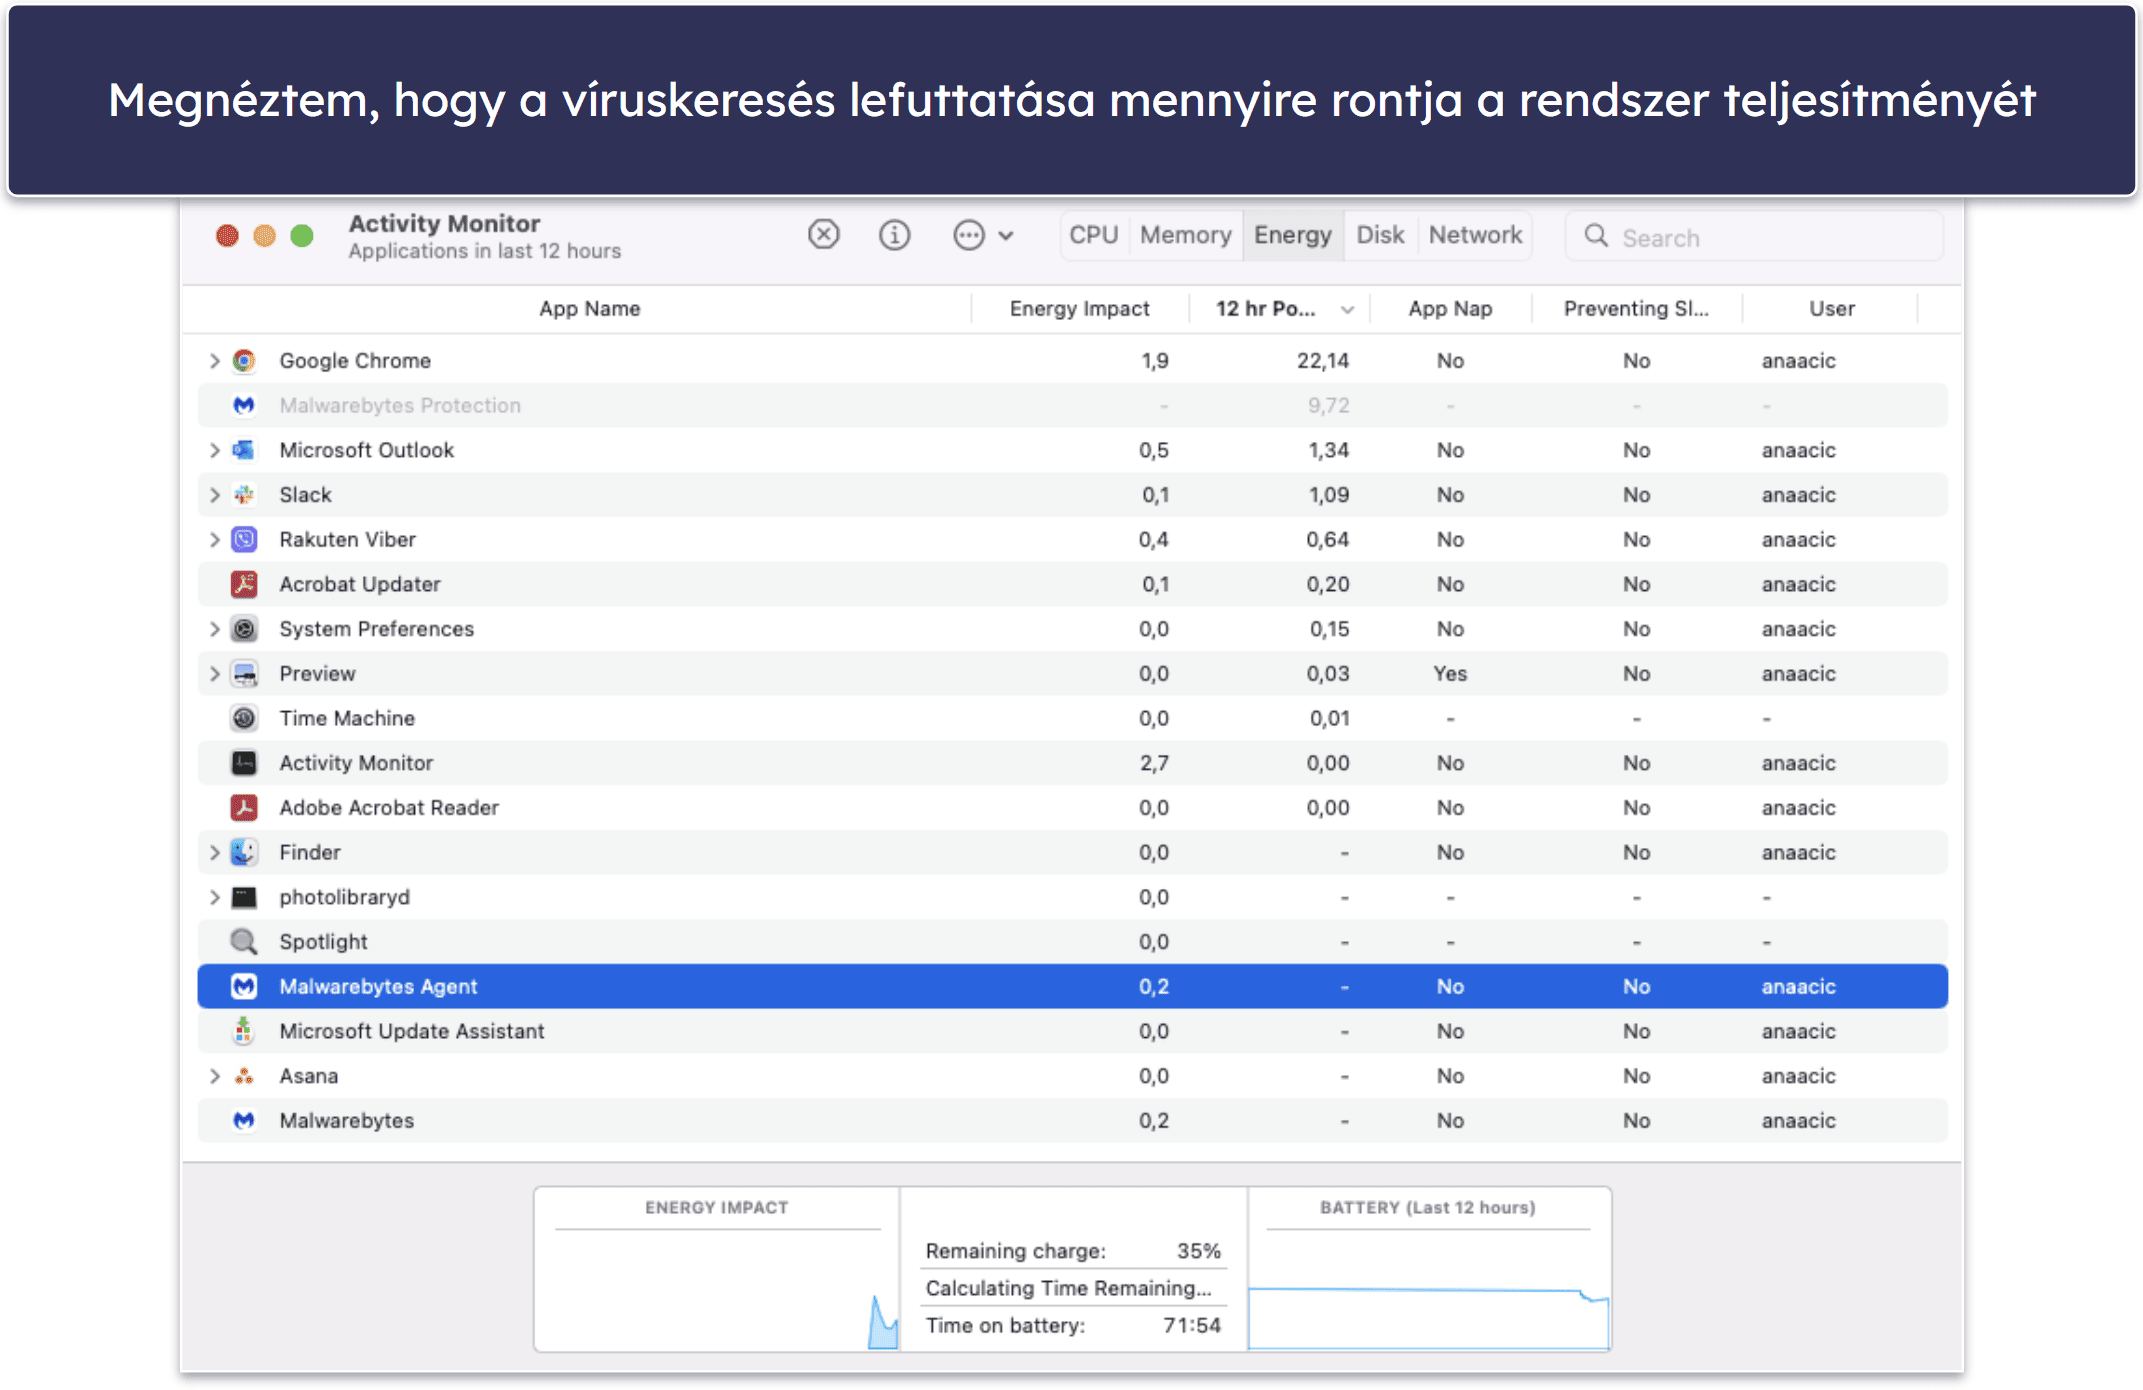The image size is (2143, 1390).
Task: Expand the Asana row
Action: pos(214,1076)
